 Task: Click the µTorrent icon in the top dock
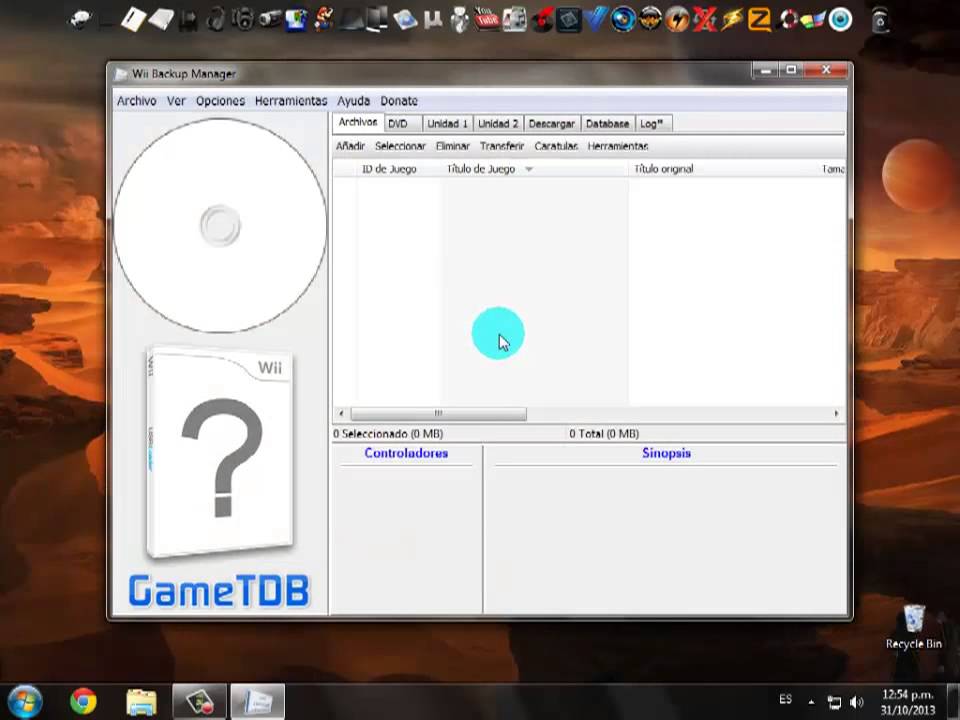[x=432, y=20]
